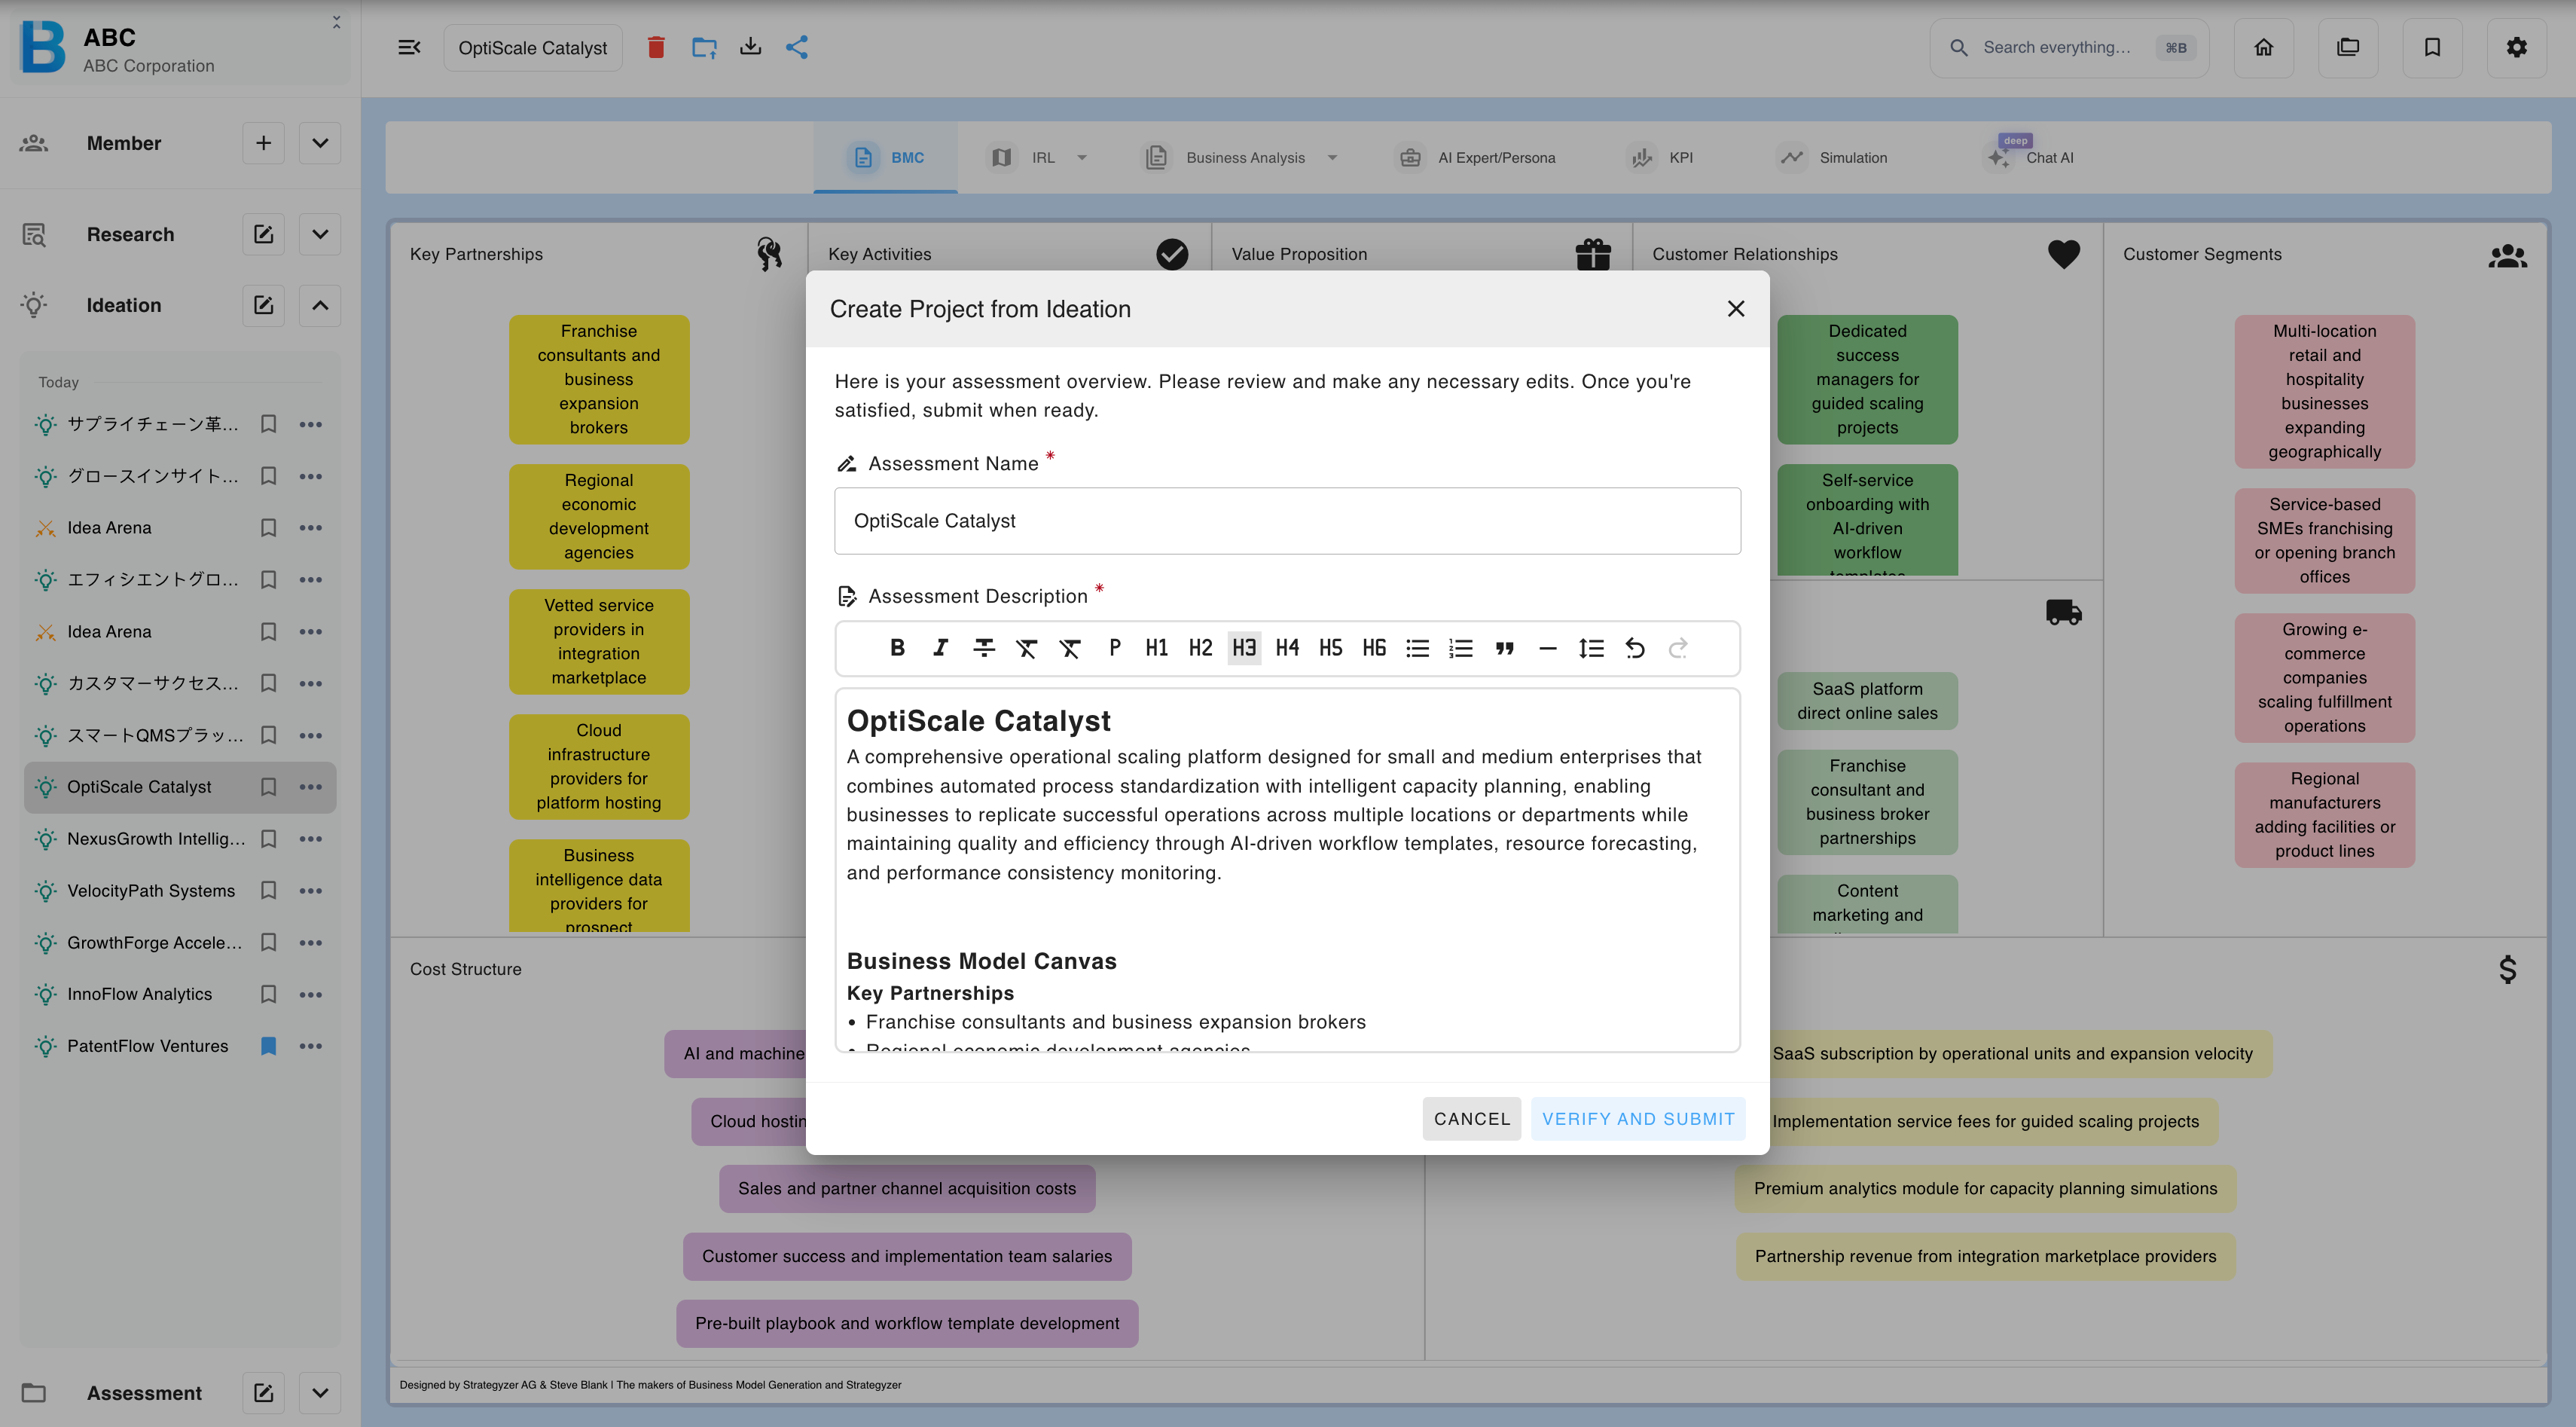Switch to the Simulation tab
The image size is (2576, 1427).
pyautogui.click(x=1833, y=158)
